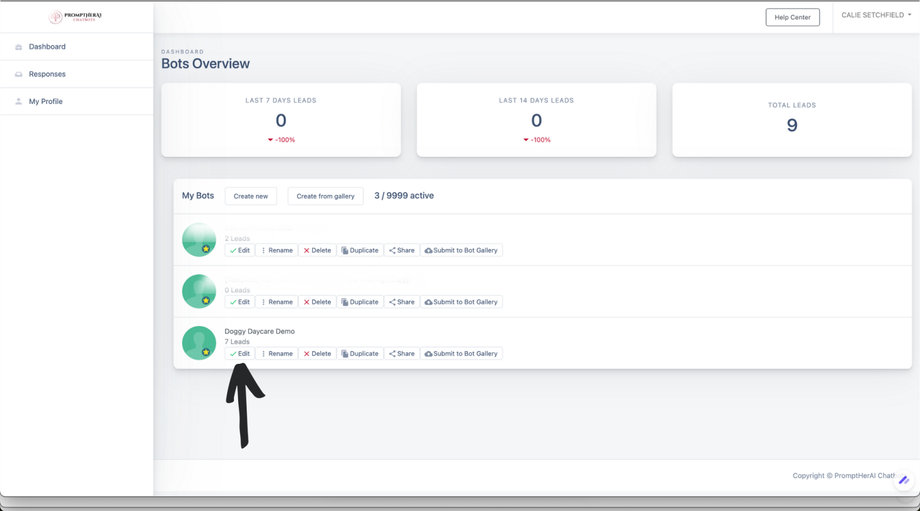This screenshot has width=920, height=511.
Task: Edit the Doggy Daycare Demo bot
Action: pyautogui.click(x=240, y=354)
